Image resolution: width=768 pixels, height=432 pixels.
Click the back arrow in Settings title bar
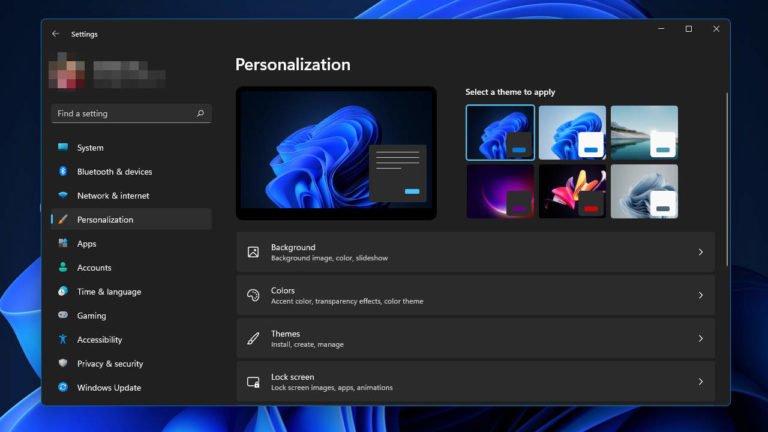click(55, 34)
